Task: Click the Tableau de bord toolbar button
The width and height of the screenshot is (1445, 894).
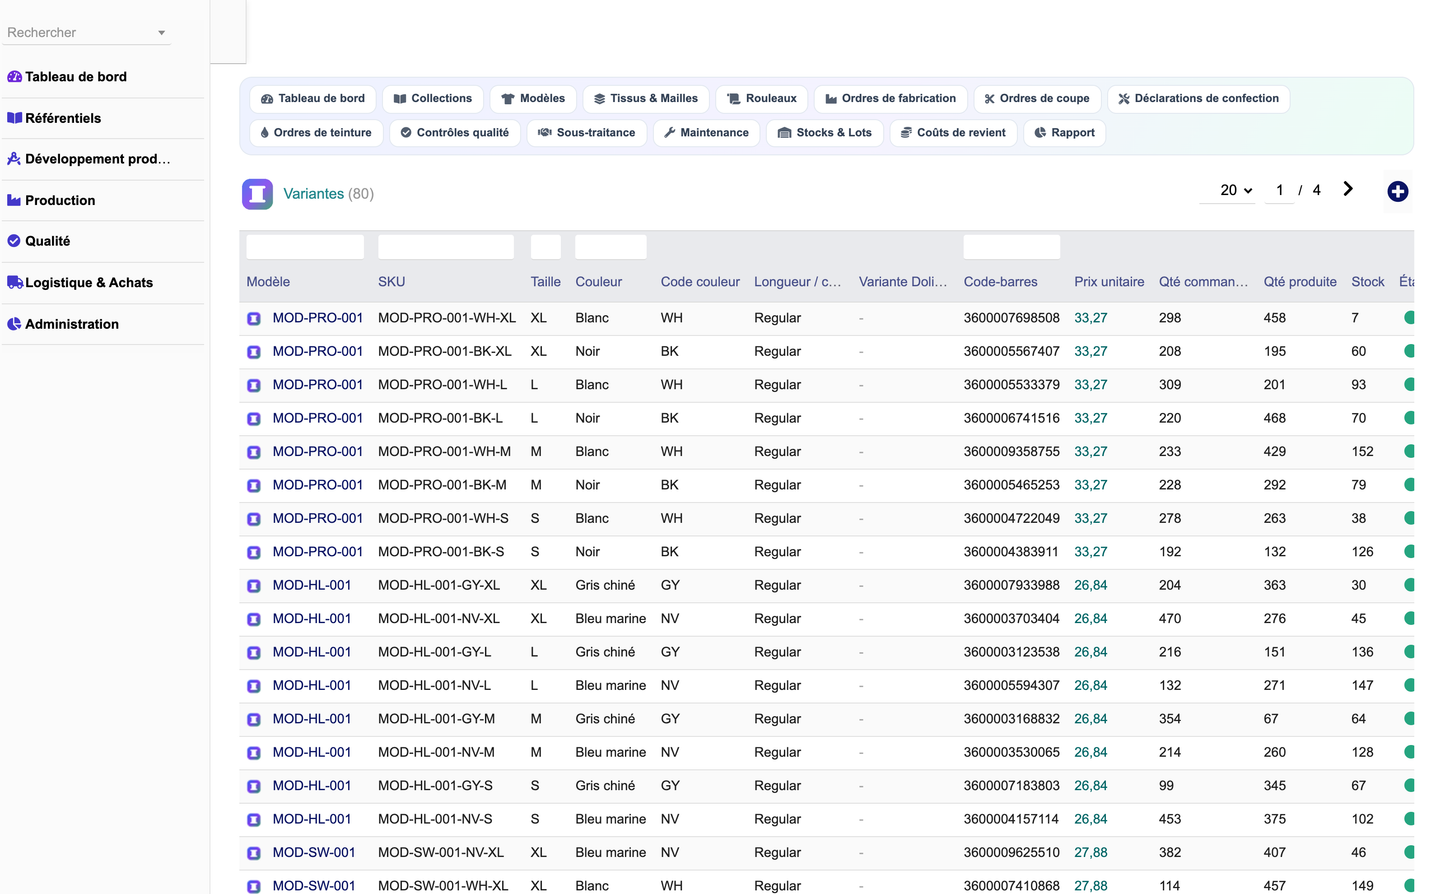Action: [x=313, y=99]
